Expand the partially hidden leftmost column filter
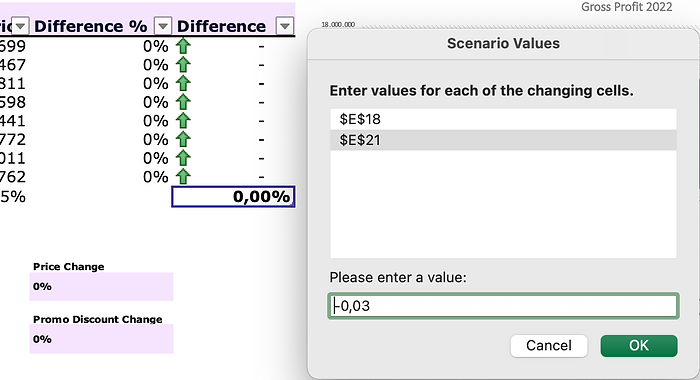The height and width of the screenshot is (380, 700). click(20, 26)
